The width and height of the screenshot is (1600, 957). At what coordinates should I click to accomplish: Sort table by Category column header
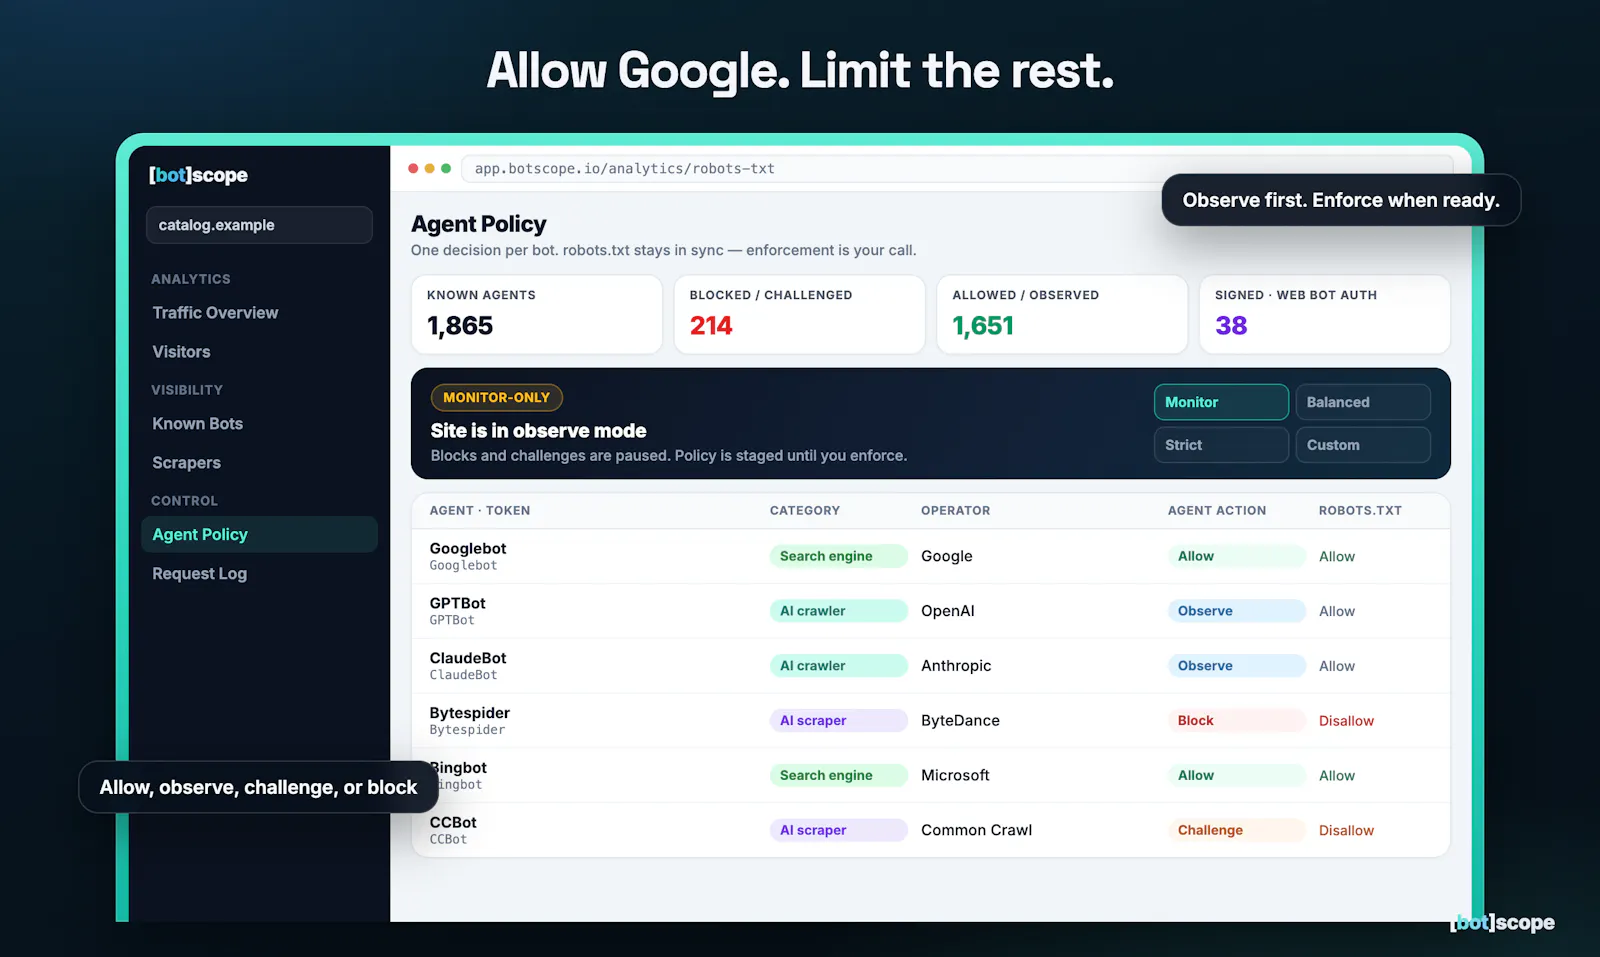click(805, 511)
